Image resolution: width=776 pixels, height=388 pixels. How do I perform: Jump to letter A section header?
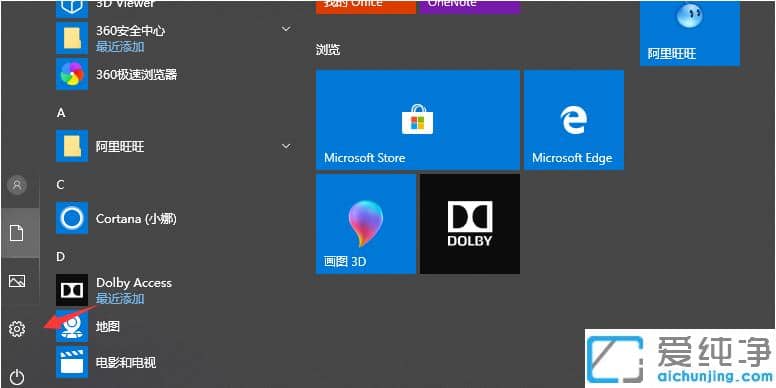pyautogui.click(x=61, y=113)
